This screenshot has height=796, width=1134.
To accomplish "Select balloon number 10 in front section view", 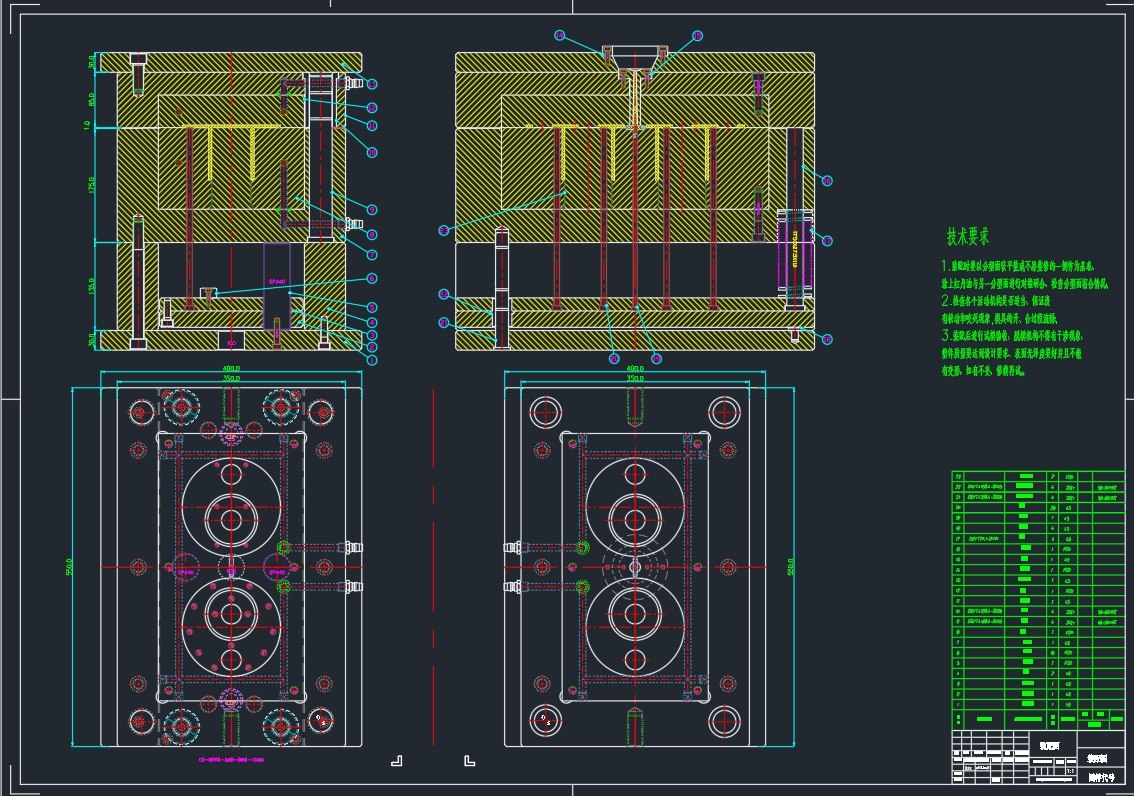I will tap(372, 152).
